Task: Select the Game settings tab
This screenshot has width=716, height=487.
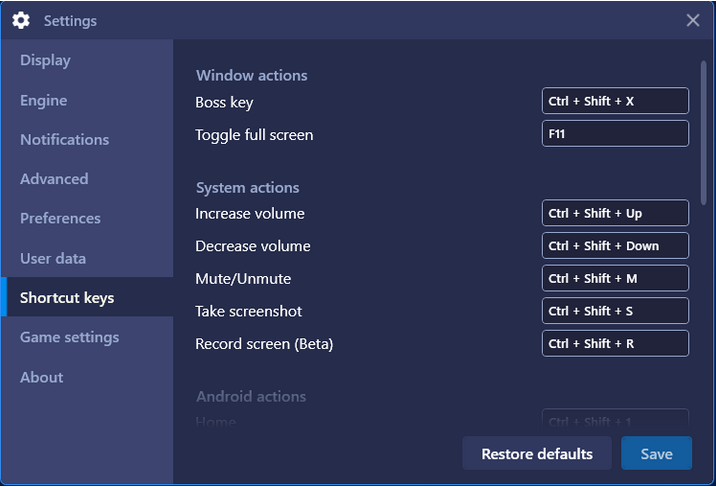Action: 69,337
